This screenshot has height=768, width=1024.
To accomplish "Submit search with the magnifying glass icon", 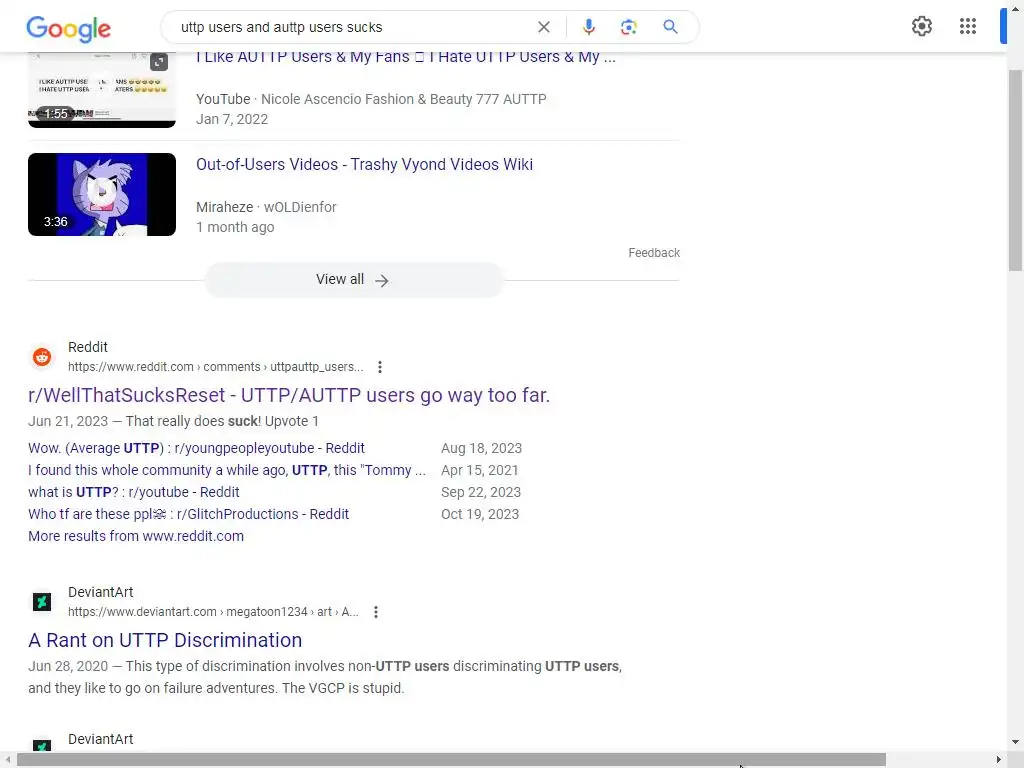I will [670, 27].
